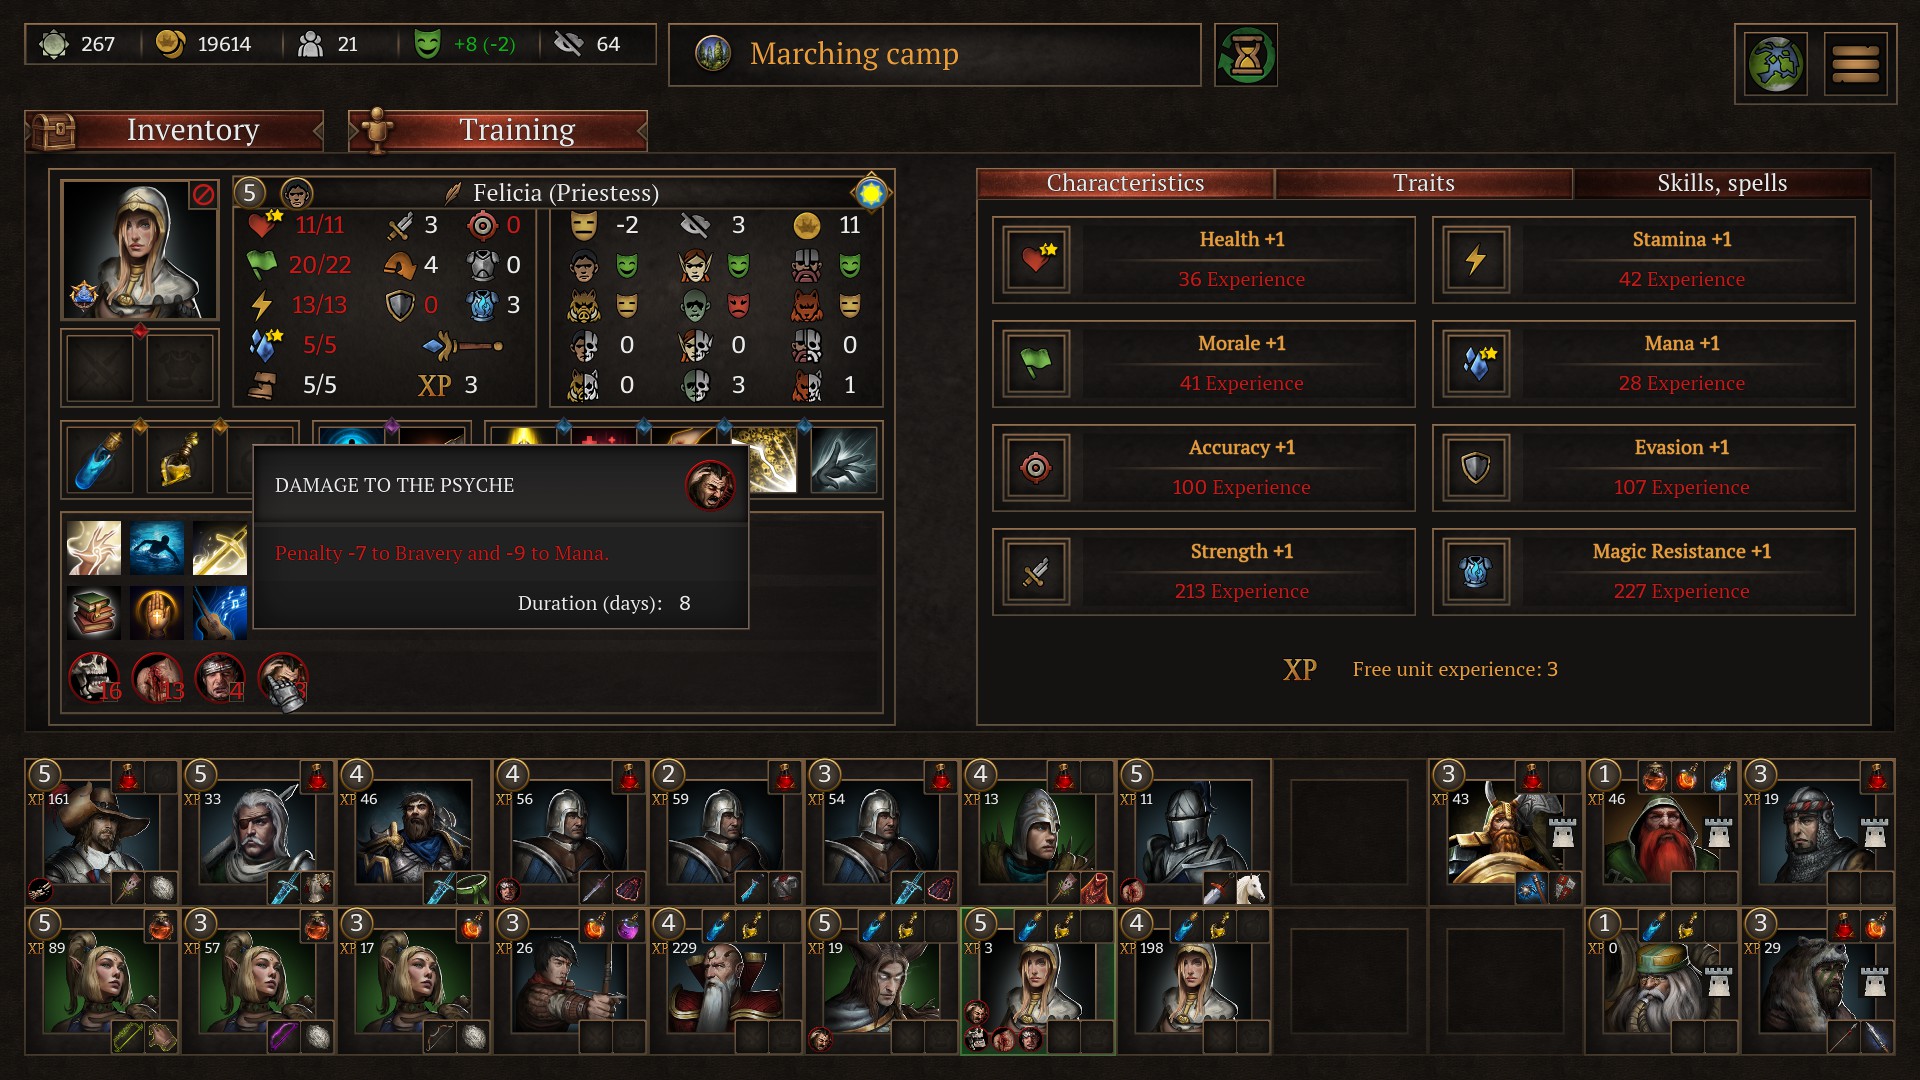The width and height of the screenshot is (1920, 1080).
Task: Open the Characteristics tab
Action: point(1125,183)
